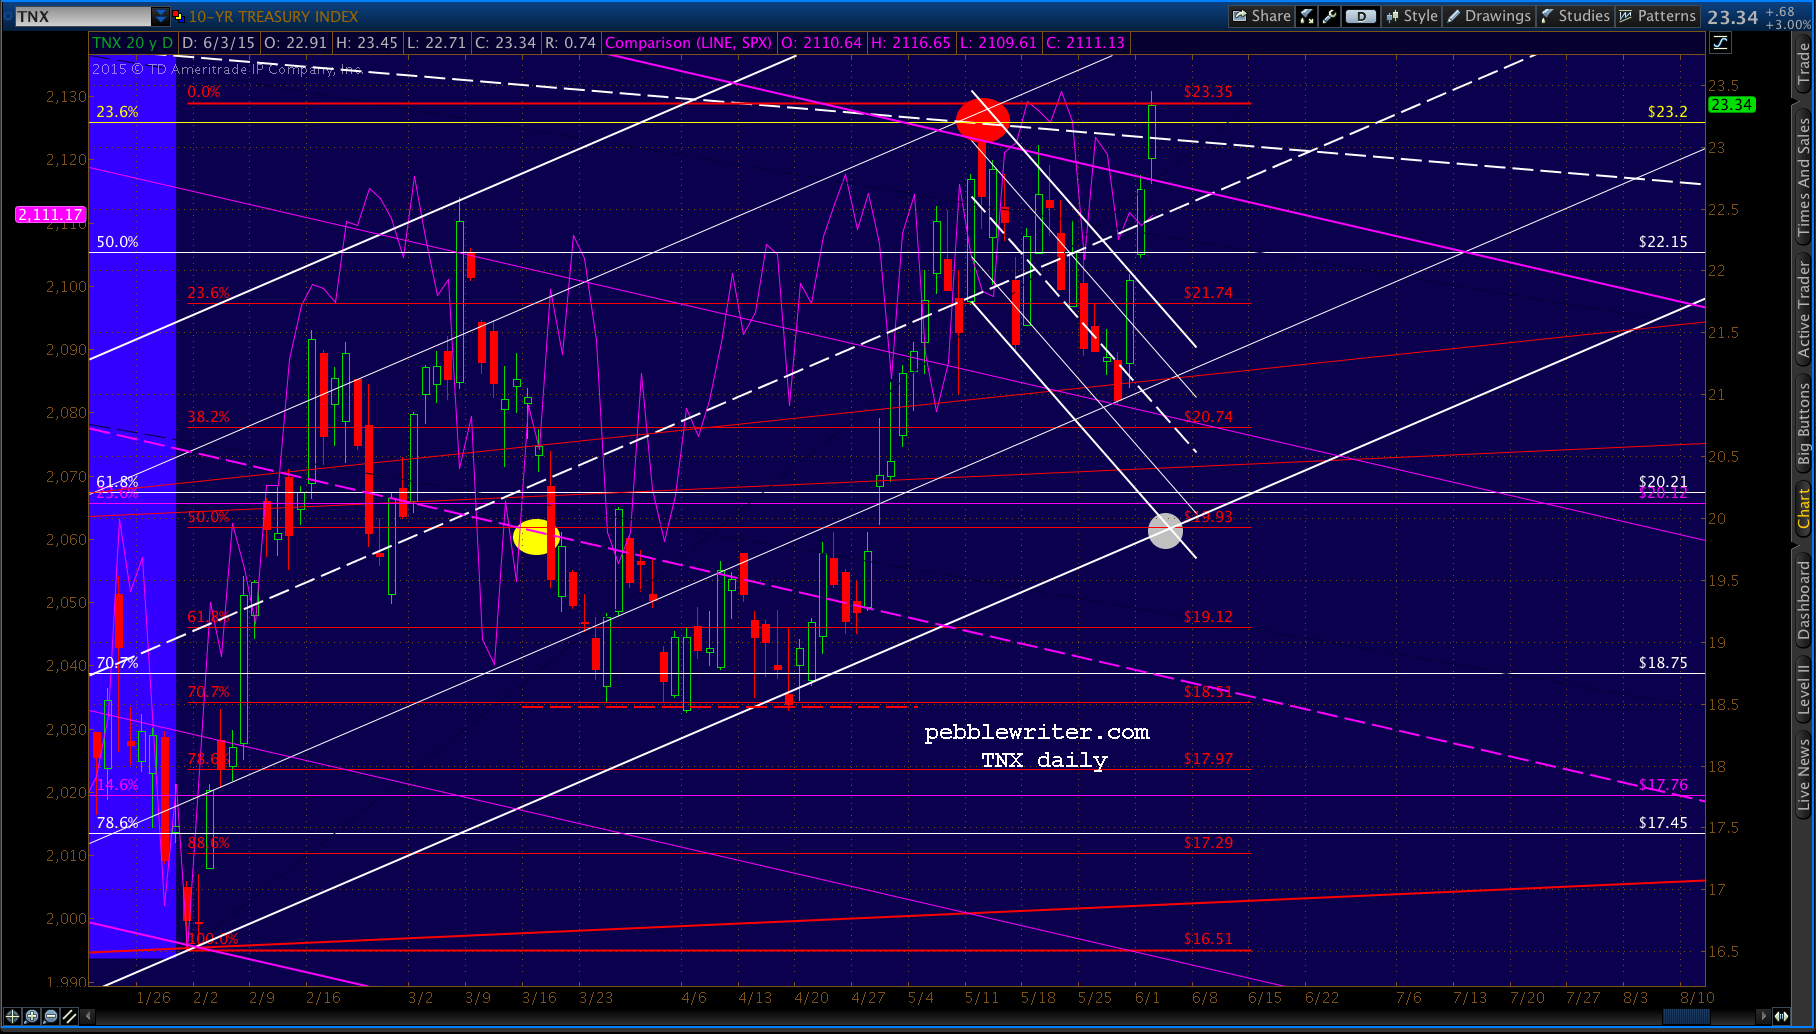Click the $22.15 white level label
This screenshot has height=1034, width=1816.
[1663, 242]
